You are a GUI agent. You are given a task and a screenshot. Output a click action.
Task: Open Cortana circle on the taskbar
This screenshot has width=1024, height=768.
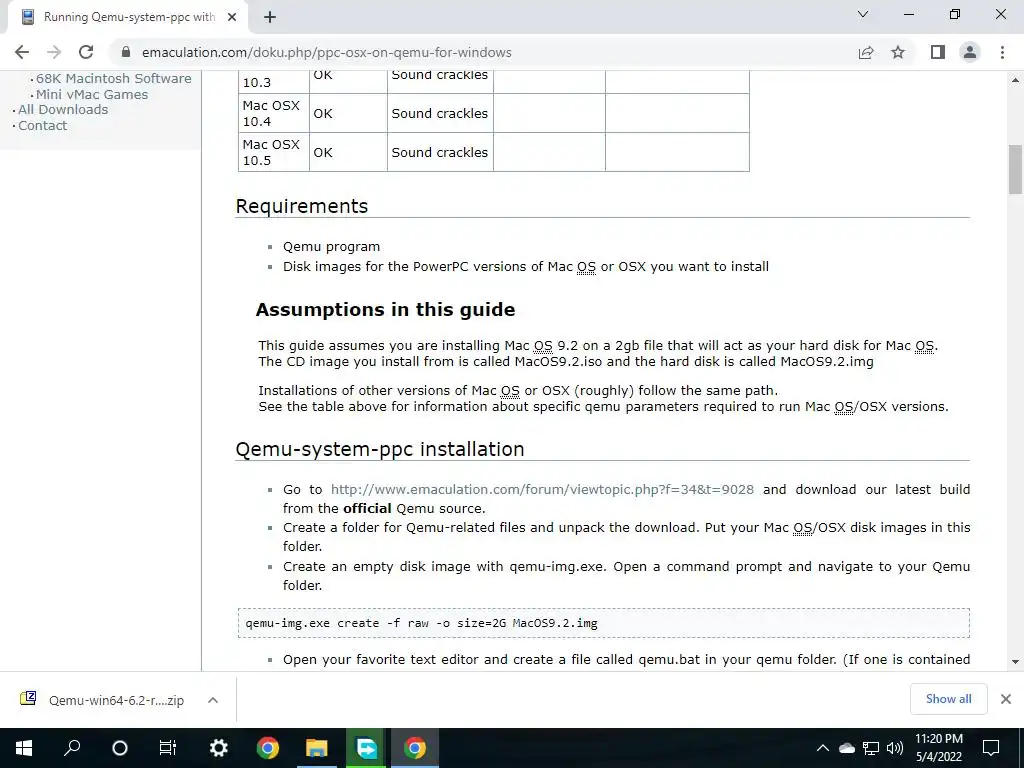120,748
